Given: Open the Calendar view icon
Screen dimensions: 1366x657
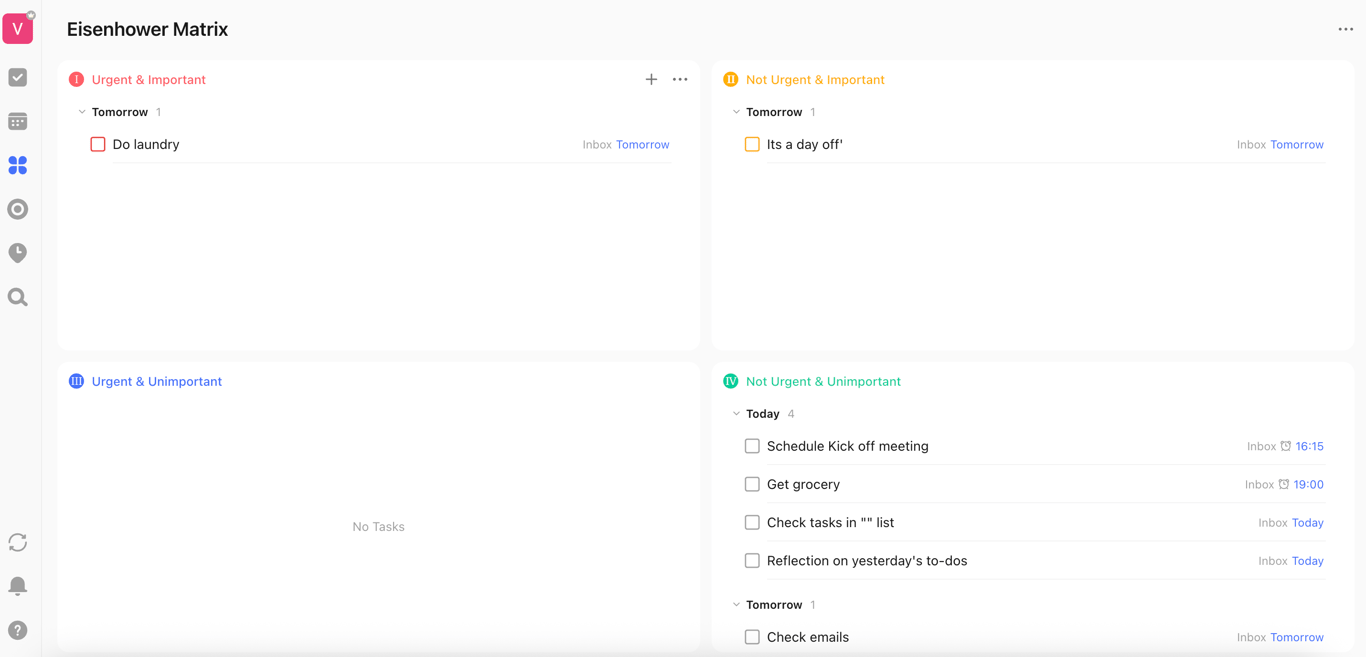Looking at the screenshot, I should pyautogui.click(x=18, y=122).
